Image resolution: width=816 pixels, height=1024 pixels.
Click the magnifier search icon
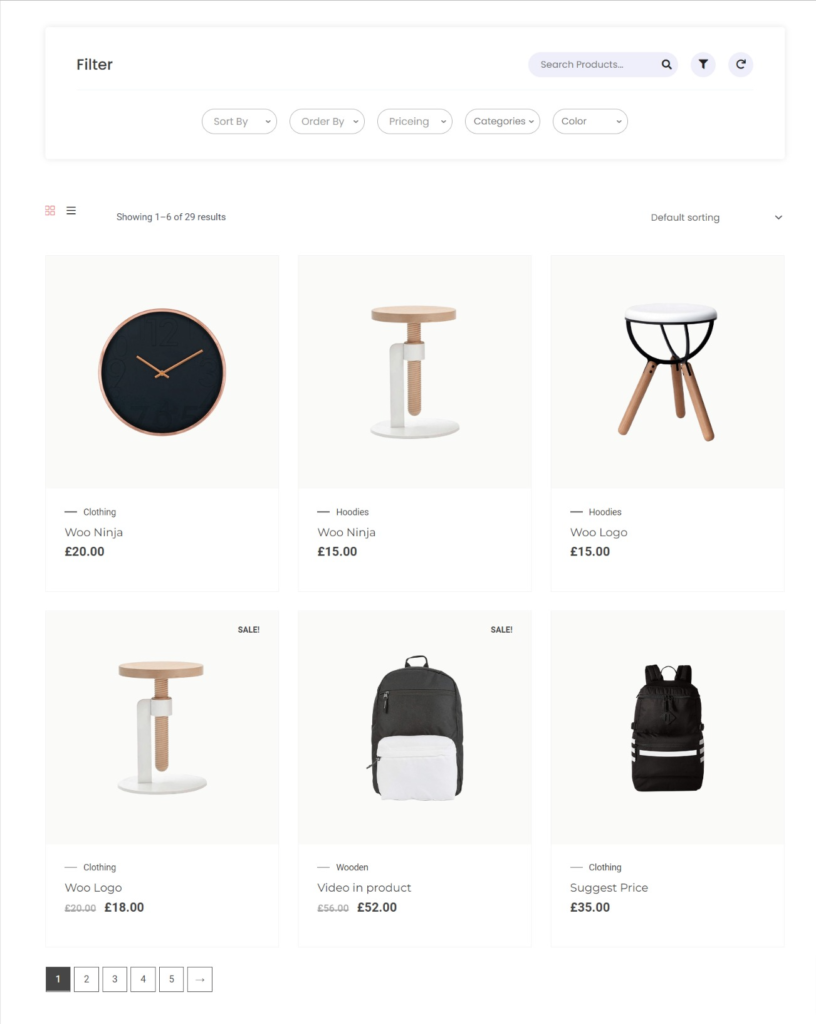click(x=667, y=64)
